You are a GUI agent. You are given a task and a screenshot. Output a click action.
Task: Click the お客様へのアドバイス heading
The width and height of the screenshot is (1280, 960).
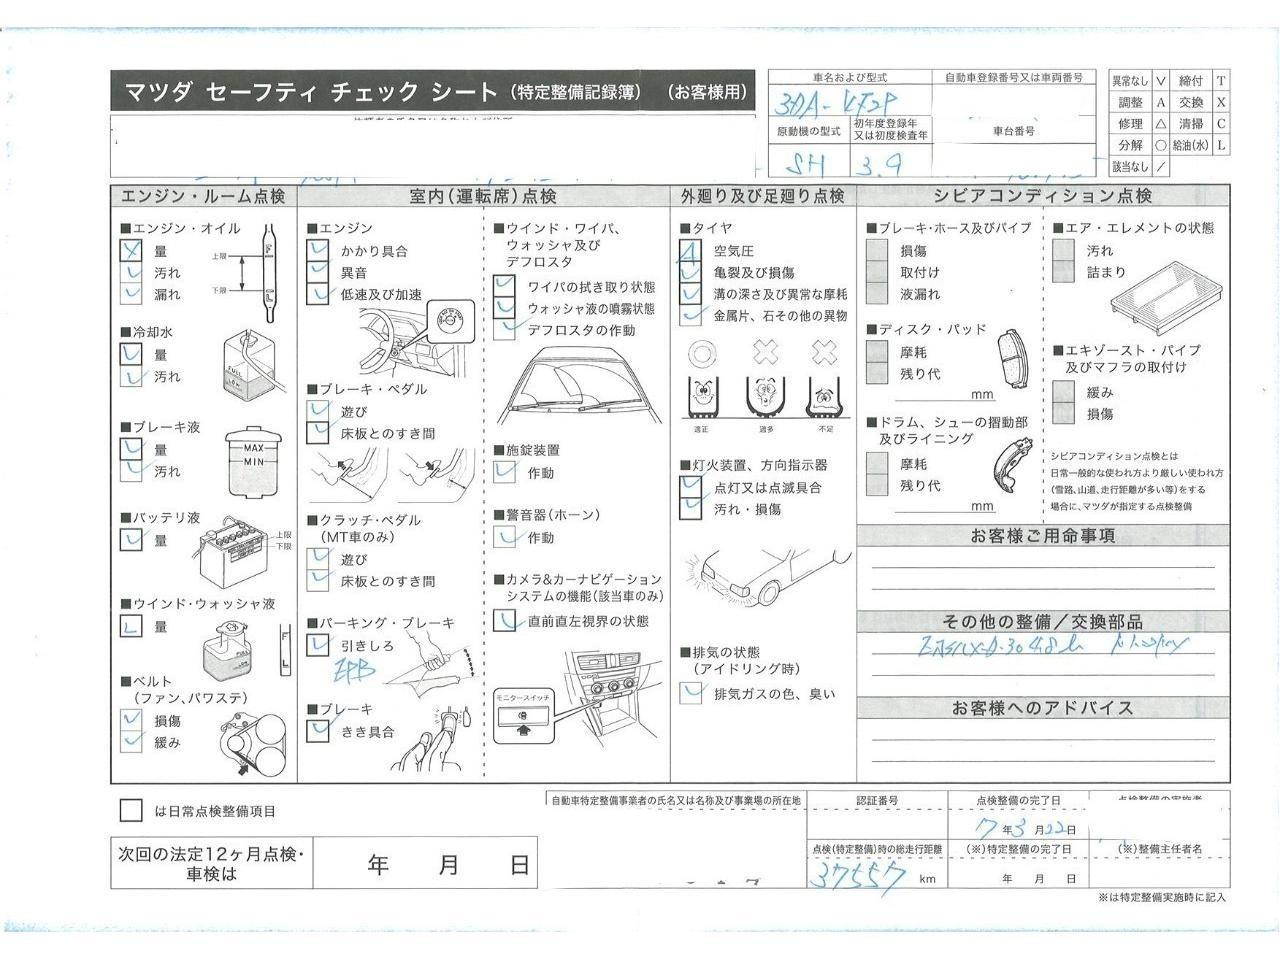coord(1042,707)
